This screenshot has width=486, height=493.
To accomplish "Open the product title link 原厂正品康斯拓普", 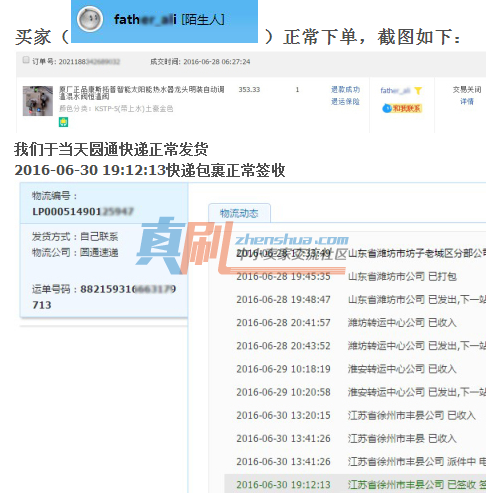I will pos(142,93).
